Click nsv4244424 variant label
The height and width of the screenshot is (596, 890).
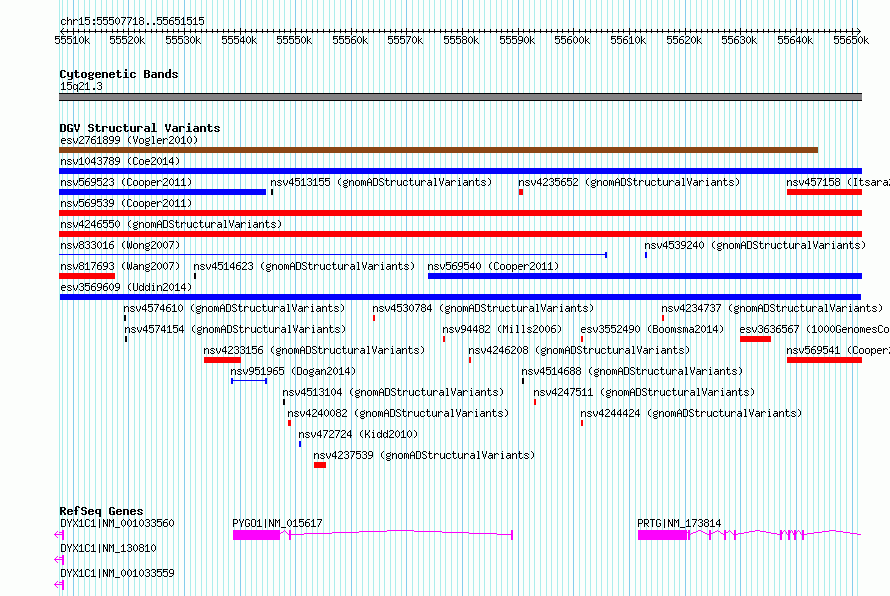[x=691, y=413]
